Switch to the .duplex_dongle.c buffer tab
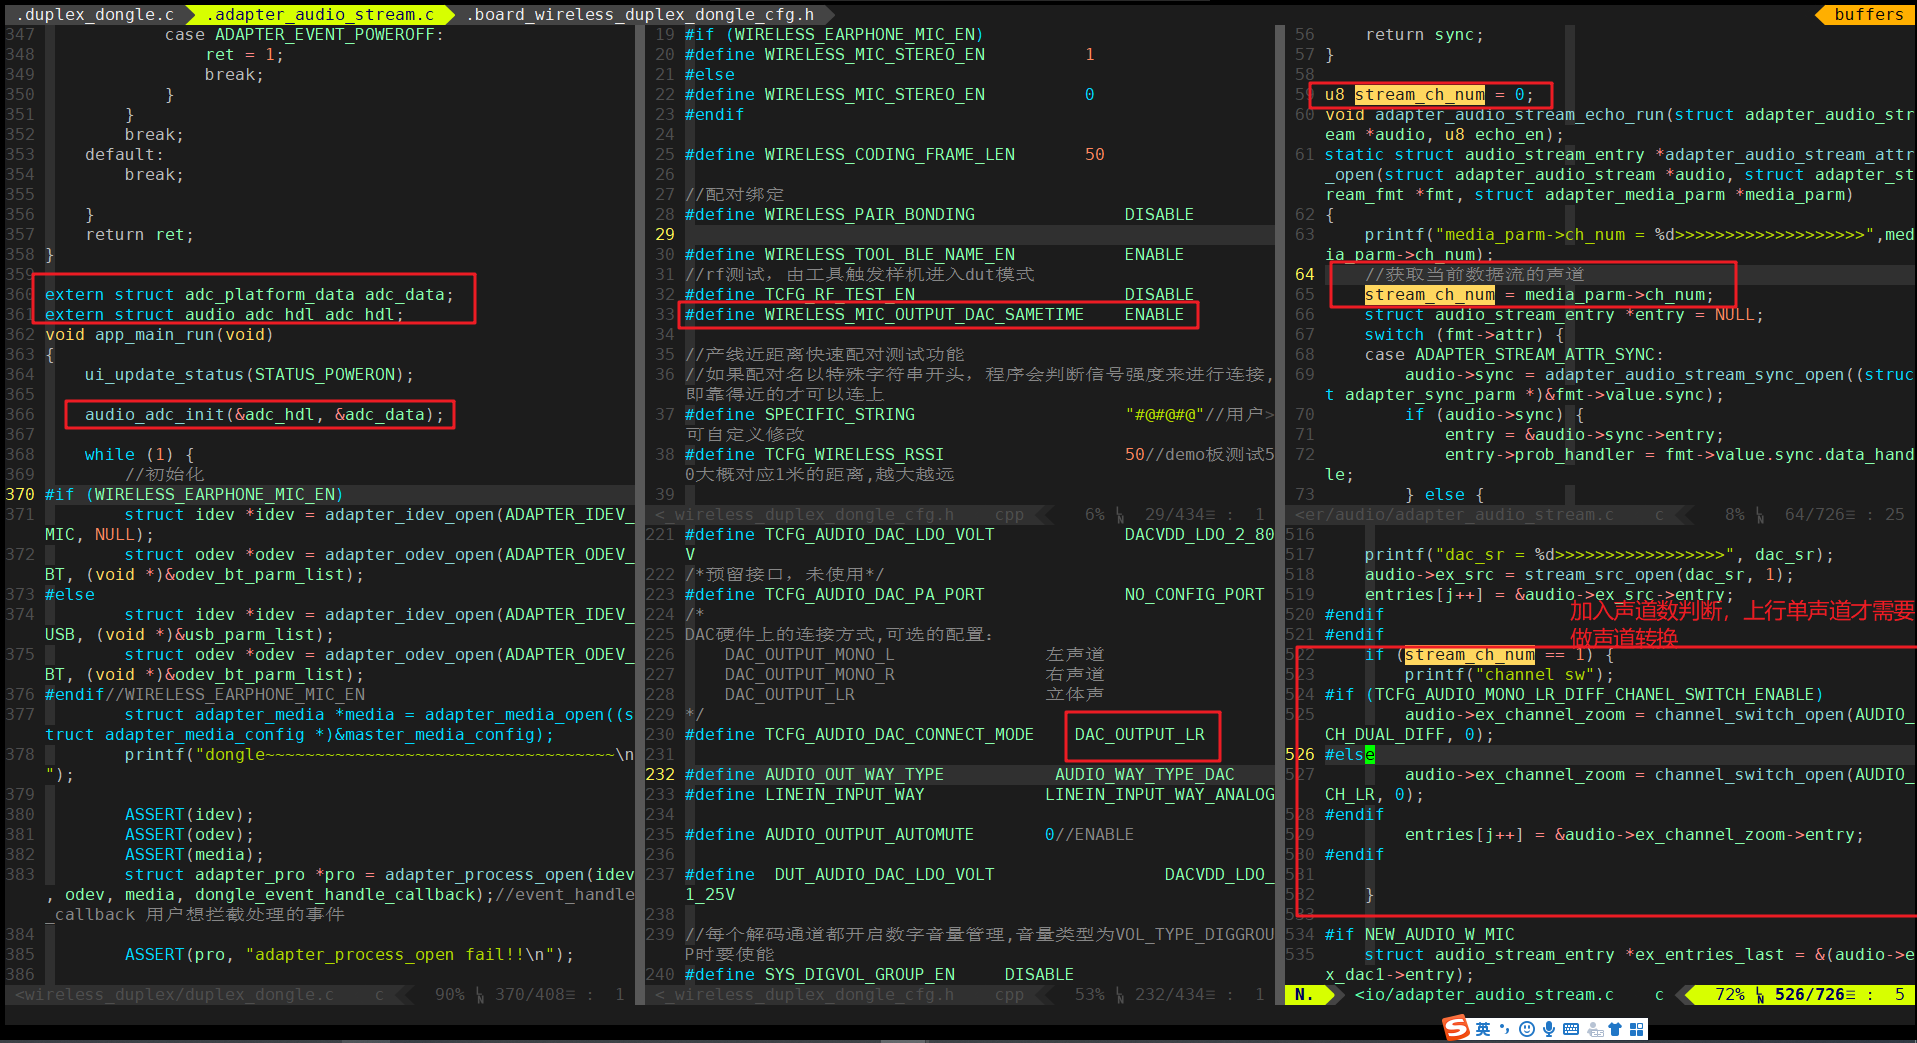This screenshot has height=1043, width=1917. tap(95, 14)
